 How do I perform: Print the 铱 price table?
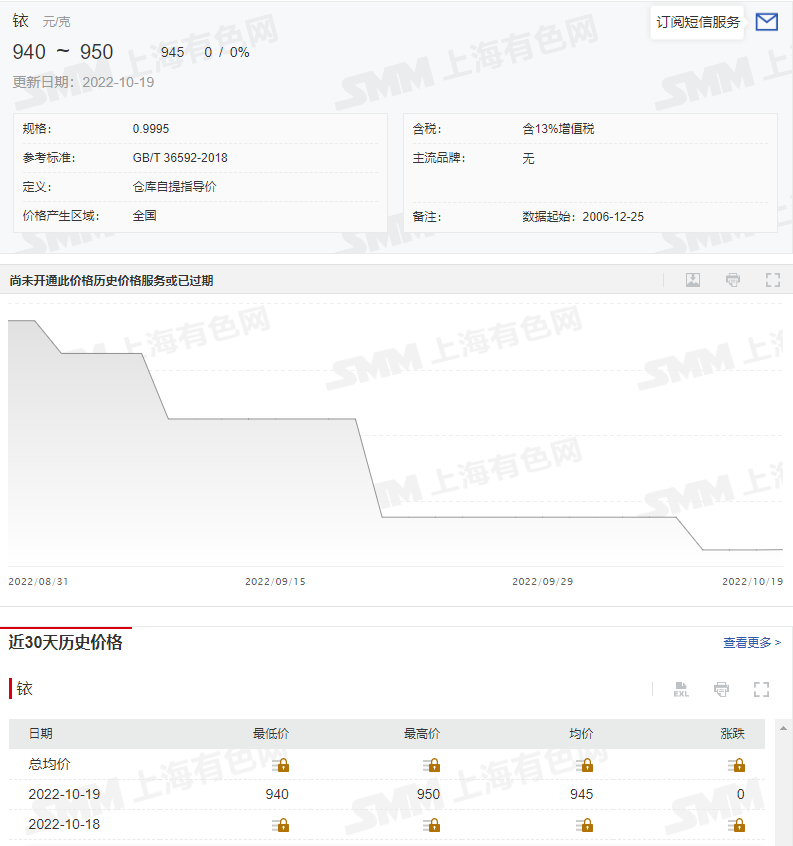pyautogui.click(x=721, y=689)
